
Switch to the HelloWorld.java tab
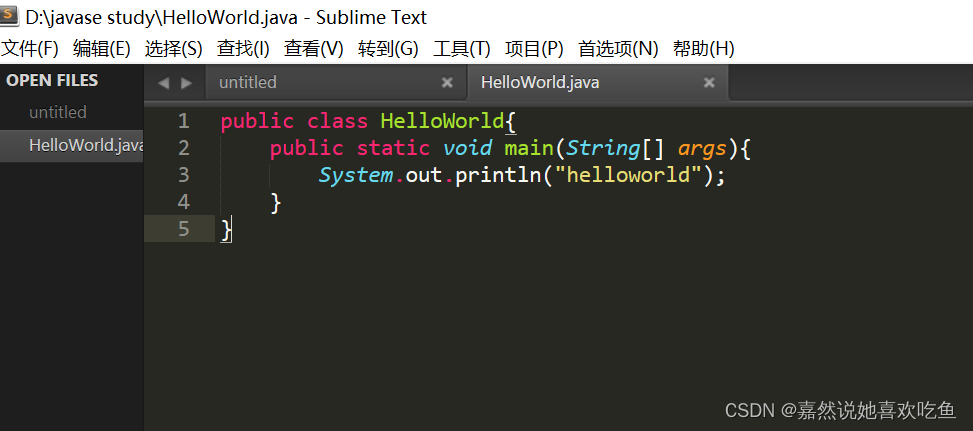pos(597,82)
